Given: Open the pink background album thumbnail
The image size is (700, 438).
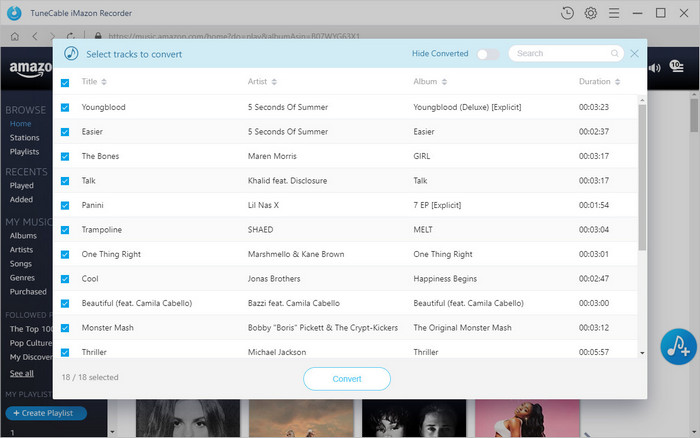Looking at the screenshot, I should coord(527,418).
